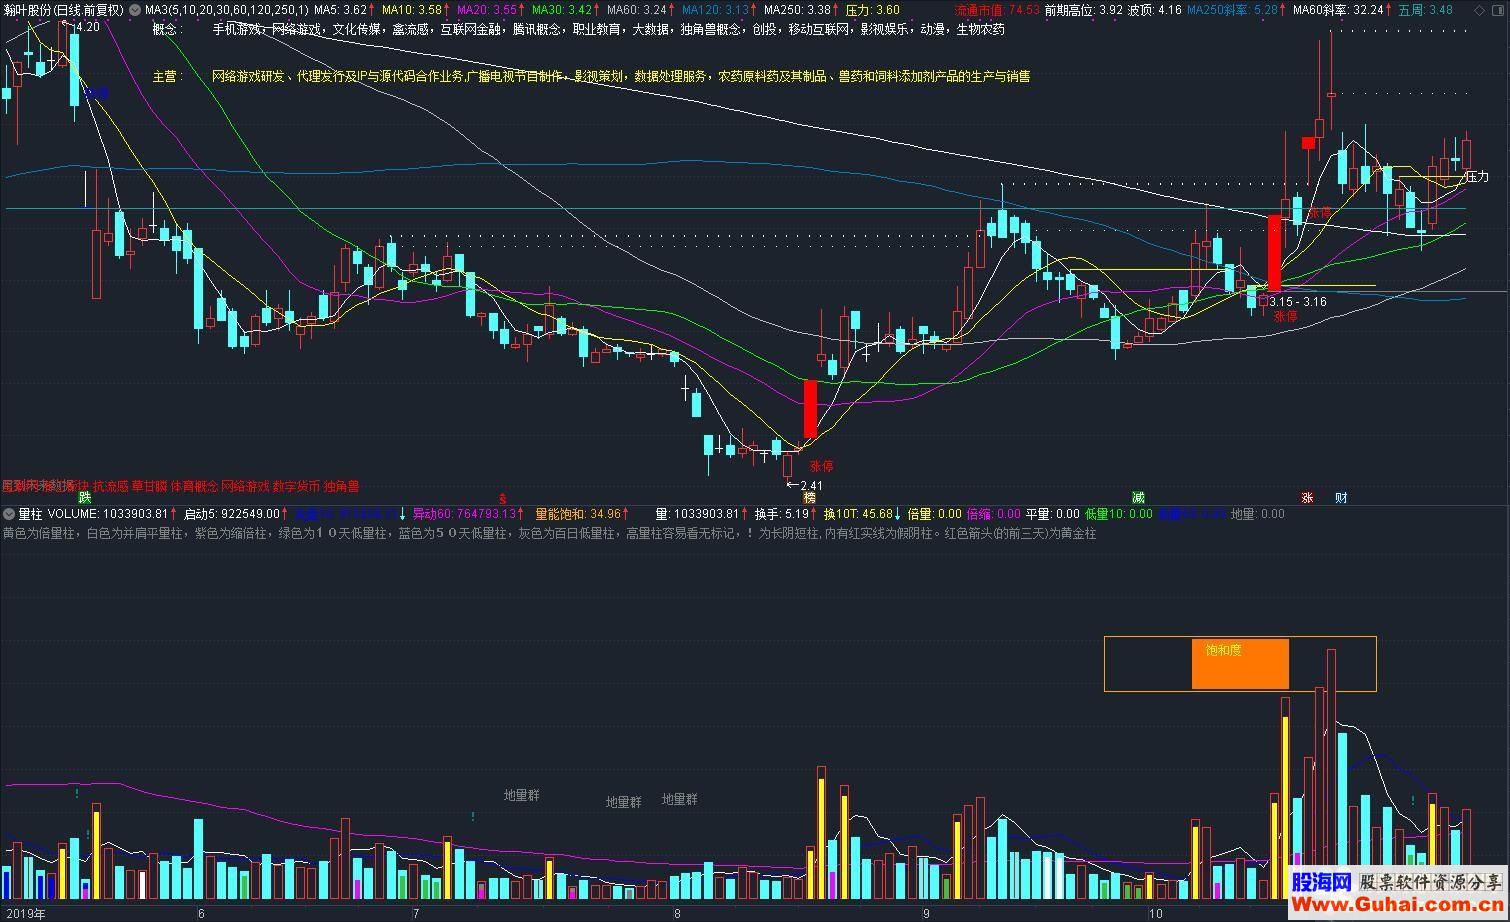Click the 3.15 - 3.16 price range label
The image size is (1510, 922).
1298,301
